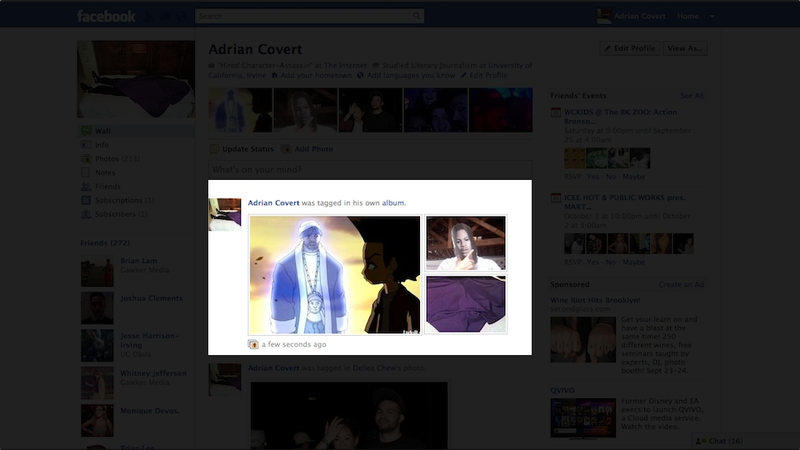Viewport: 800px width, 450px height.
Task: Click the Info sidebar icon
Action: click(x=86, y=145)
